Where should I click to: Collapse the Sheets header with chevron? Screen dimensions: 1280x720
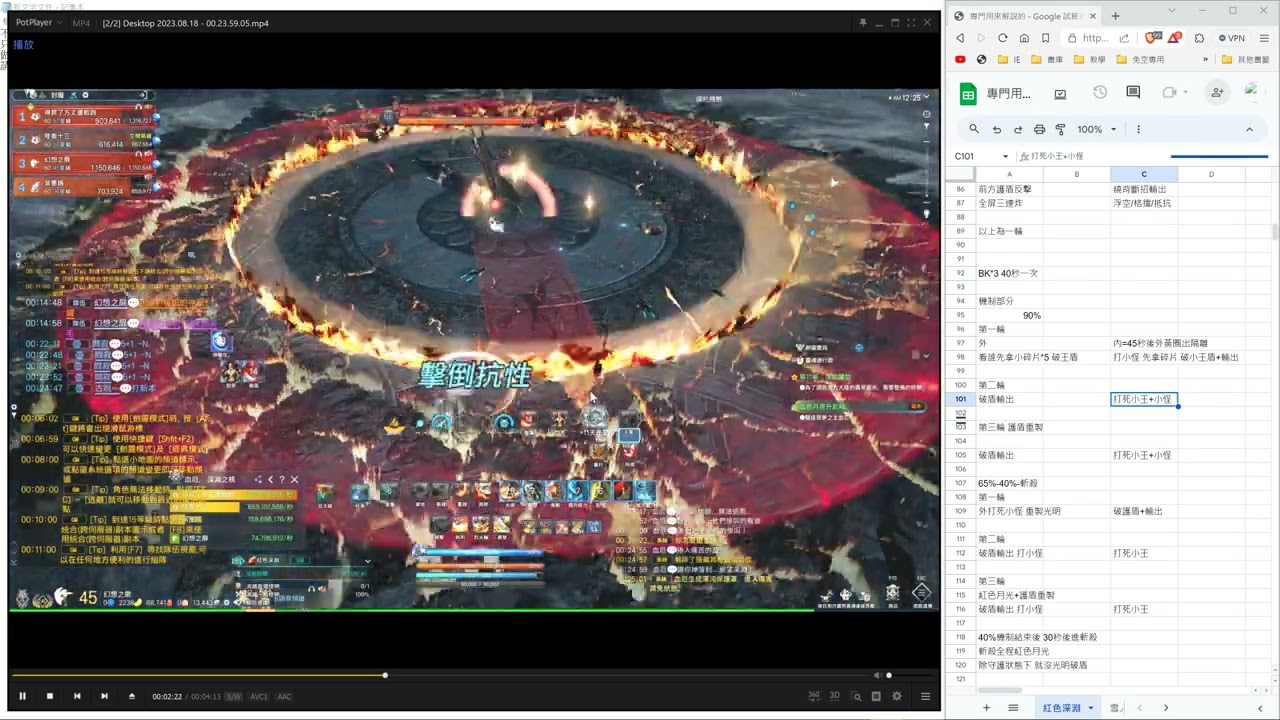click(1249, 130)
